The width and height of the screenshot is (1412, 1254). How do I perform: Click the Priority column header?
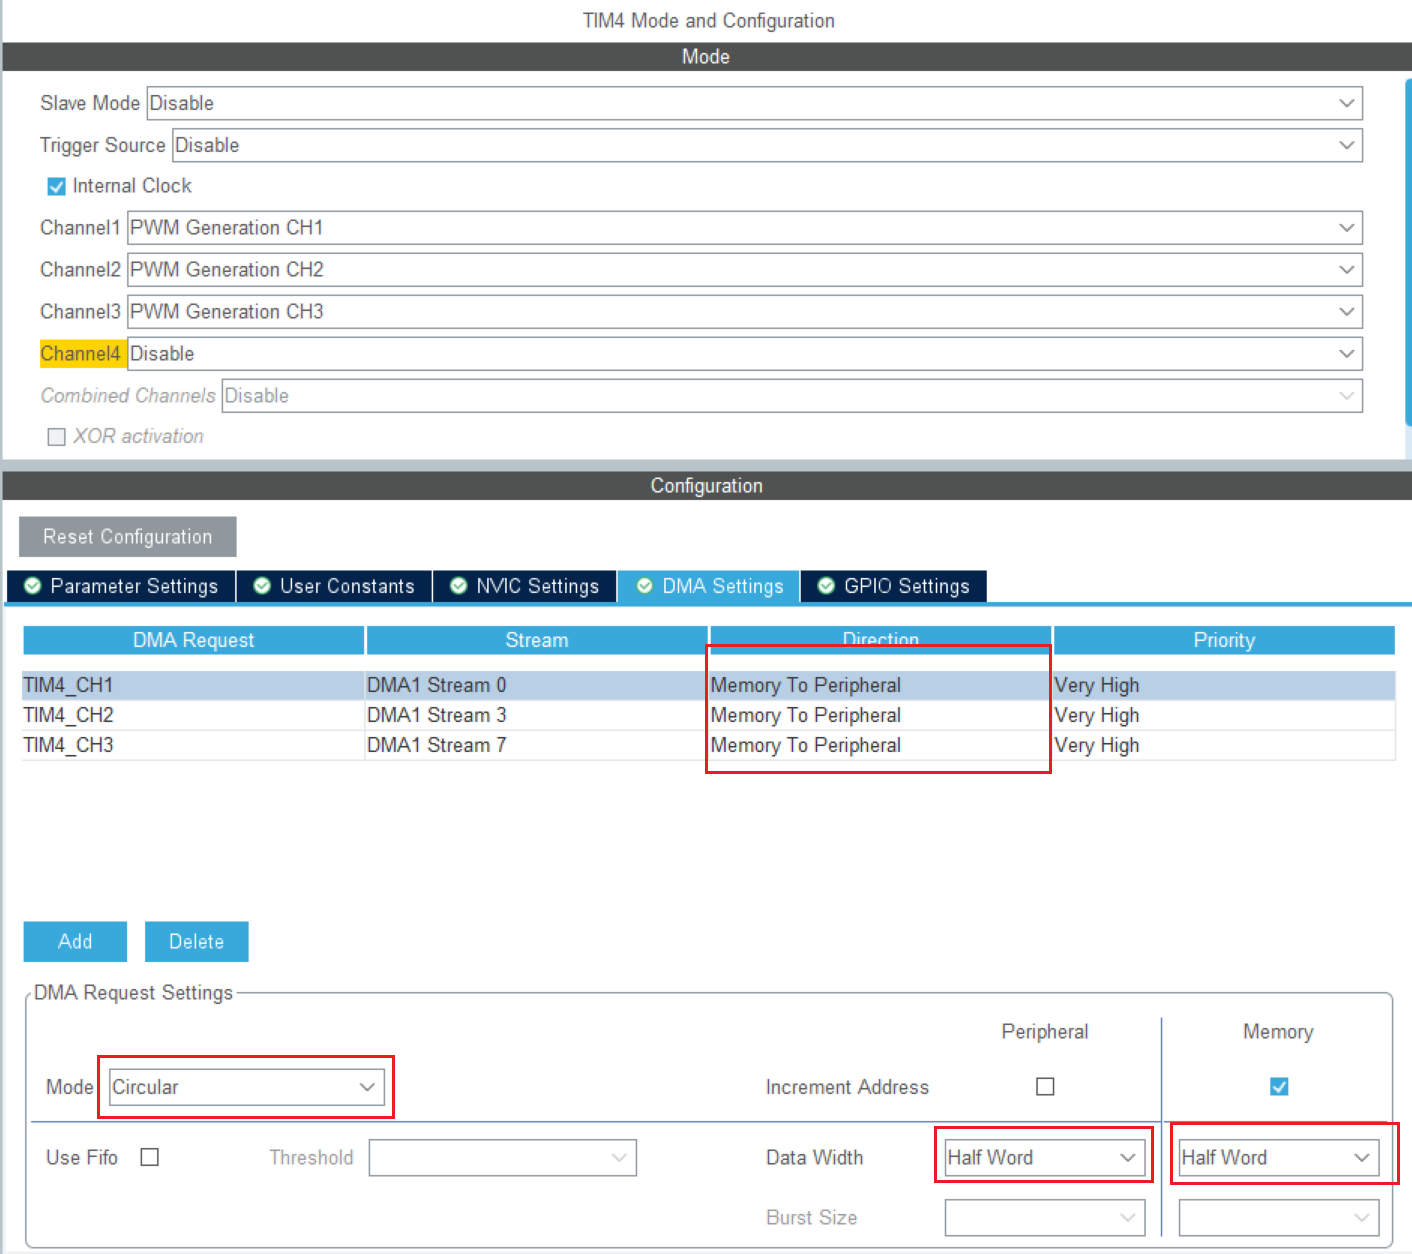pos(1224,640)
